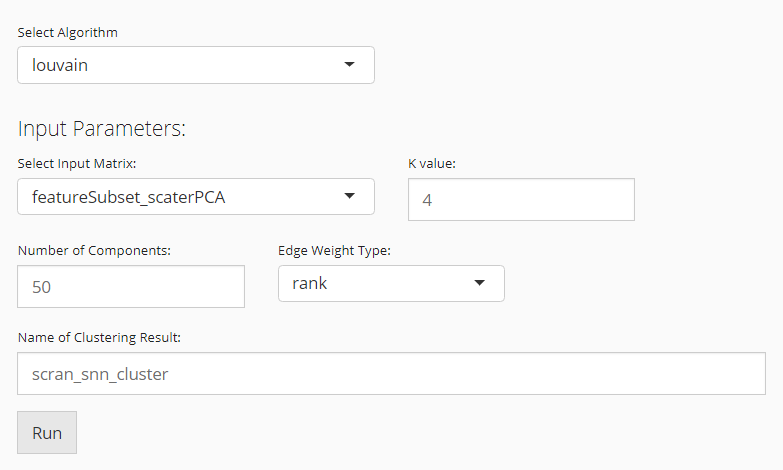
Task: Click the arrow beside rank
Action: (x=479, y=283)
